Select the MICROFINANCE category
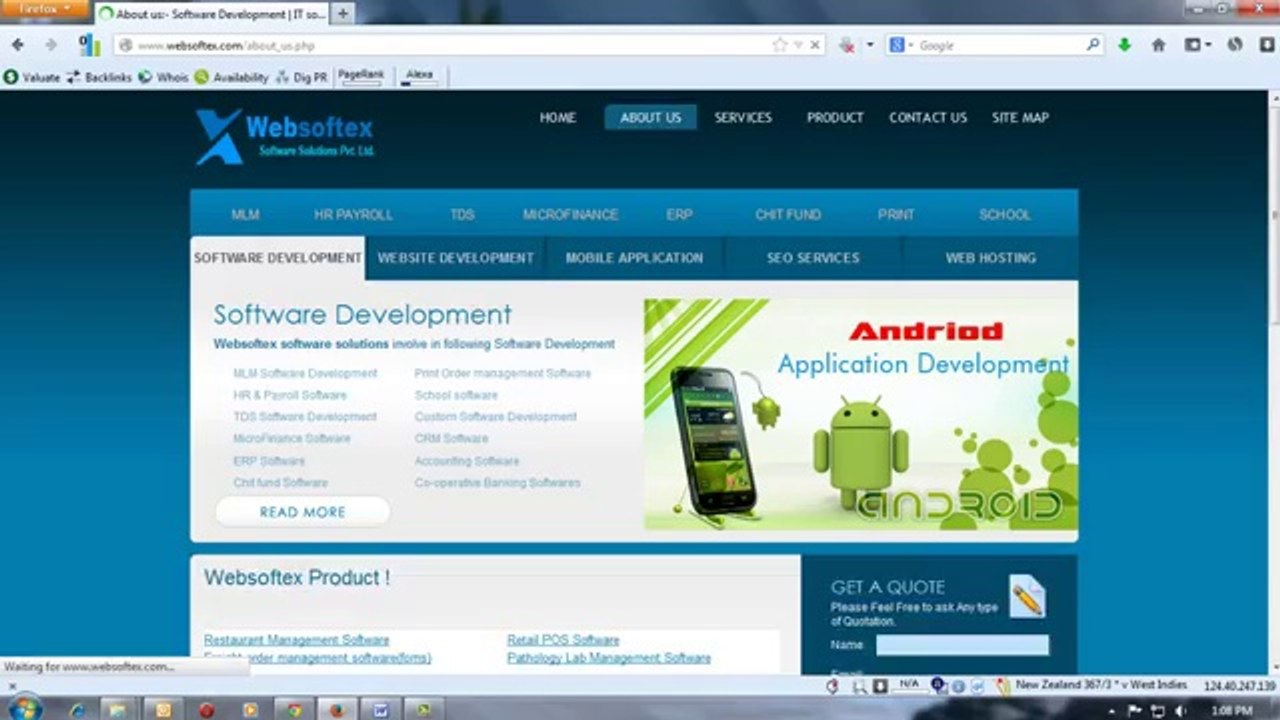 [x=570, y=214]
